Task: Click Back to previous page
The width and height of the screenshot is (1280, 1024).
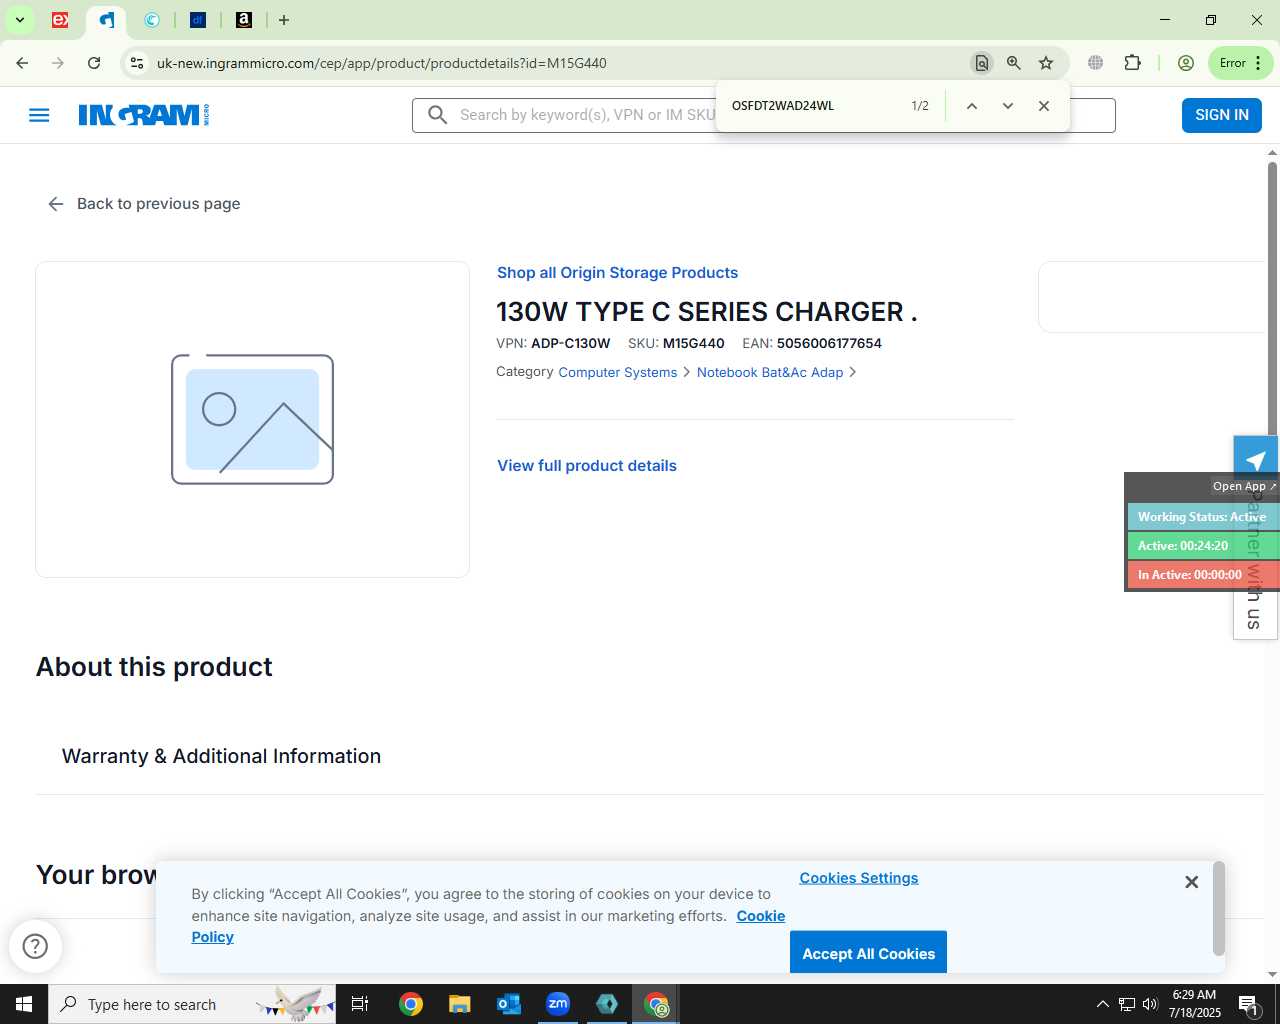Action: point(144,204)
